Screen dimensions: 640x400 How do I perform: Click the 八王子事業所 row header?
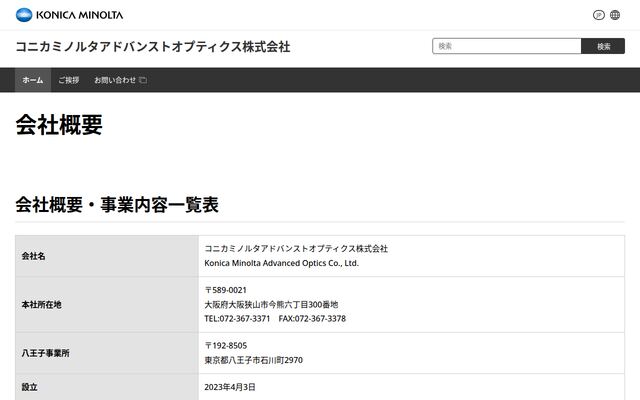(x=107, y=353)
